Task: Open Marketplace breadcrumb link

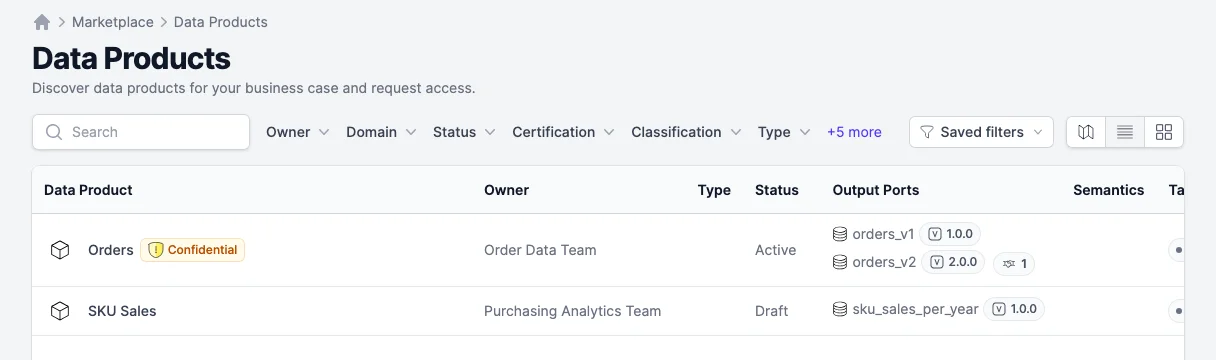Action: (113, 22)
